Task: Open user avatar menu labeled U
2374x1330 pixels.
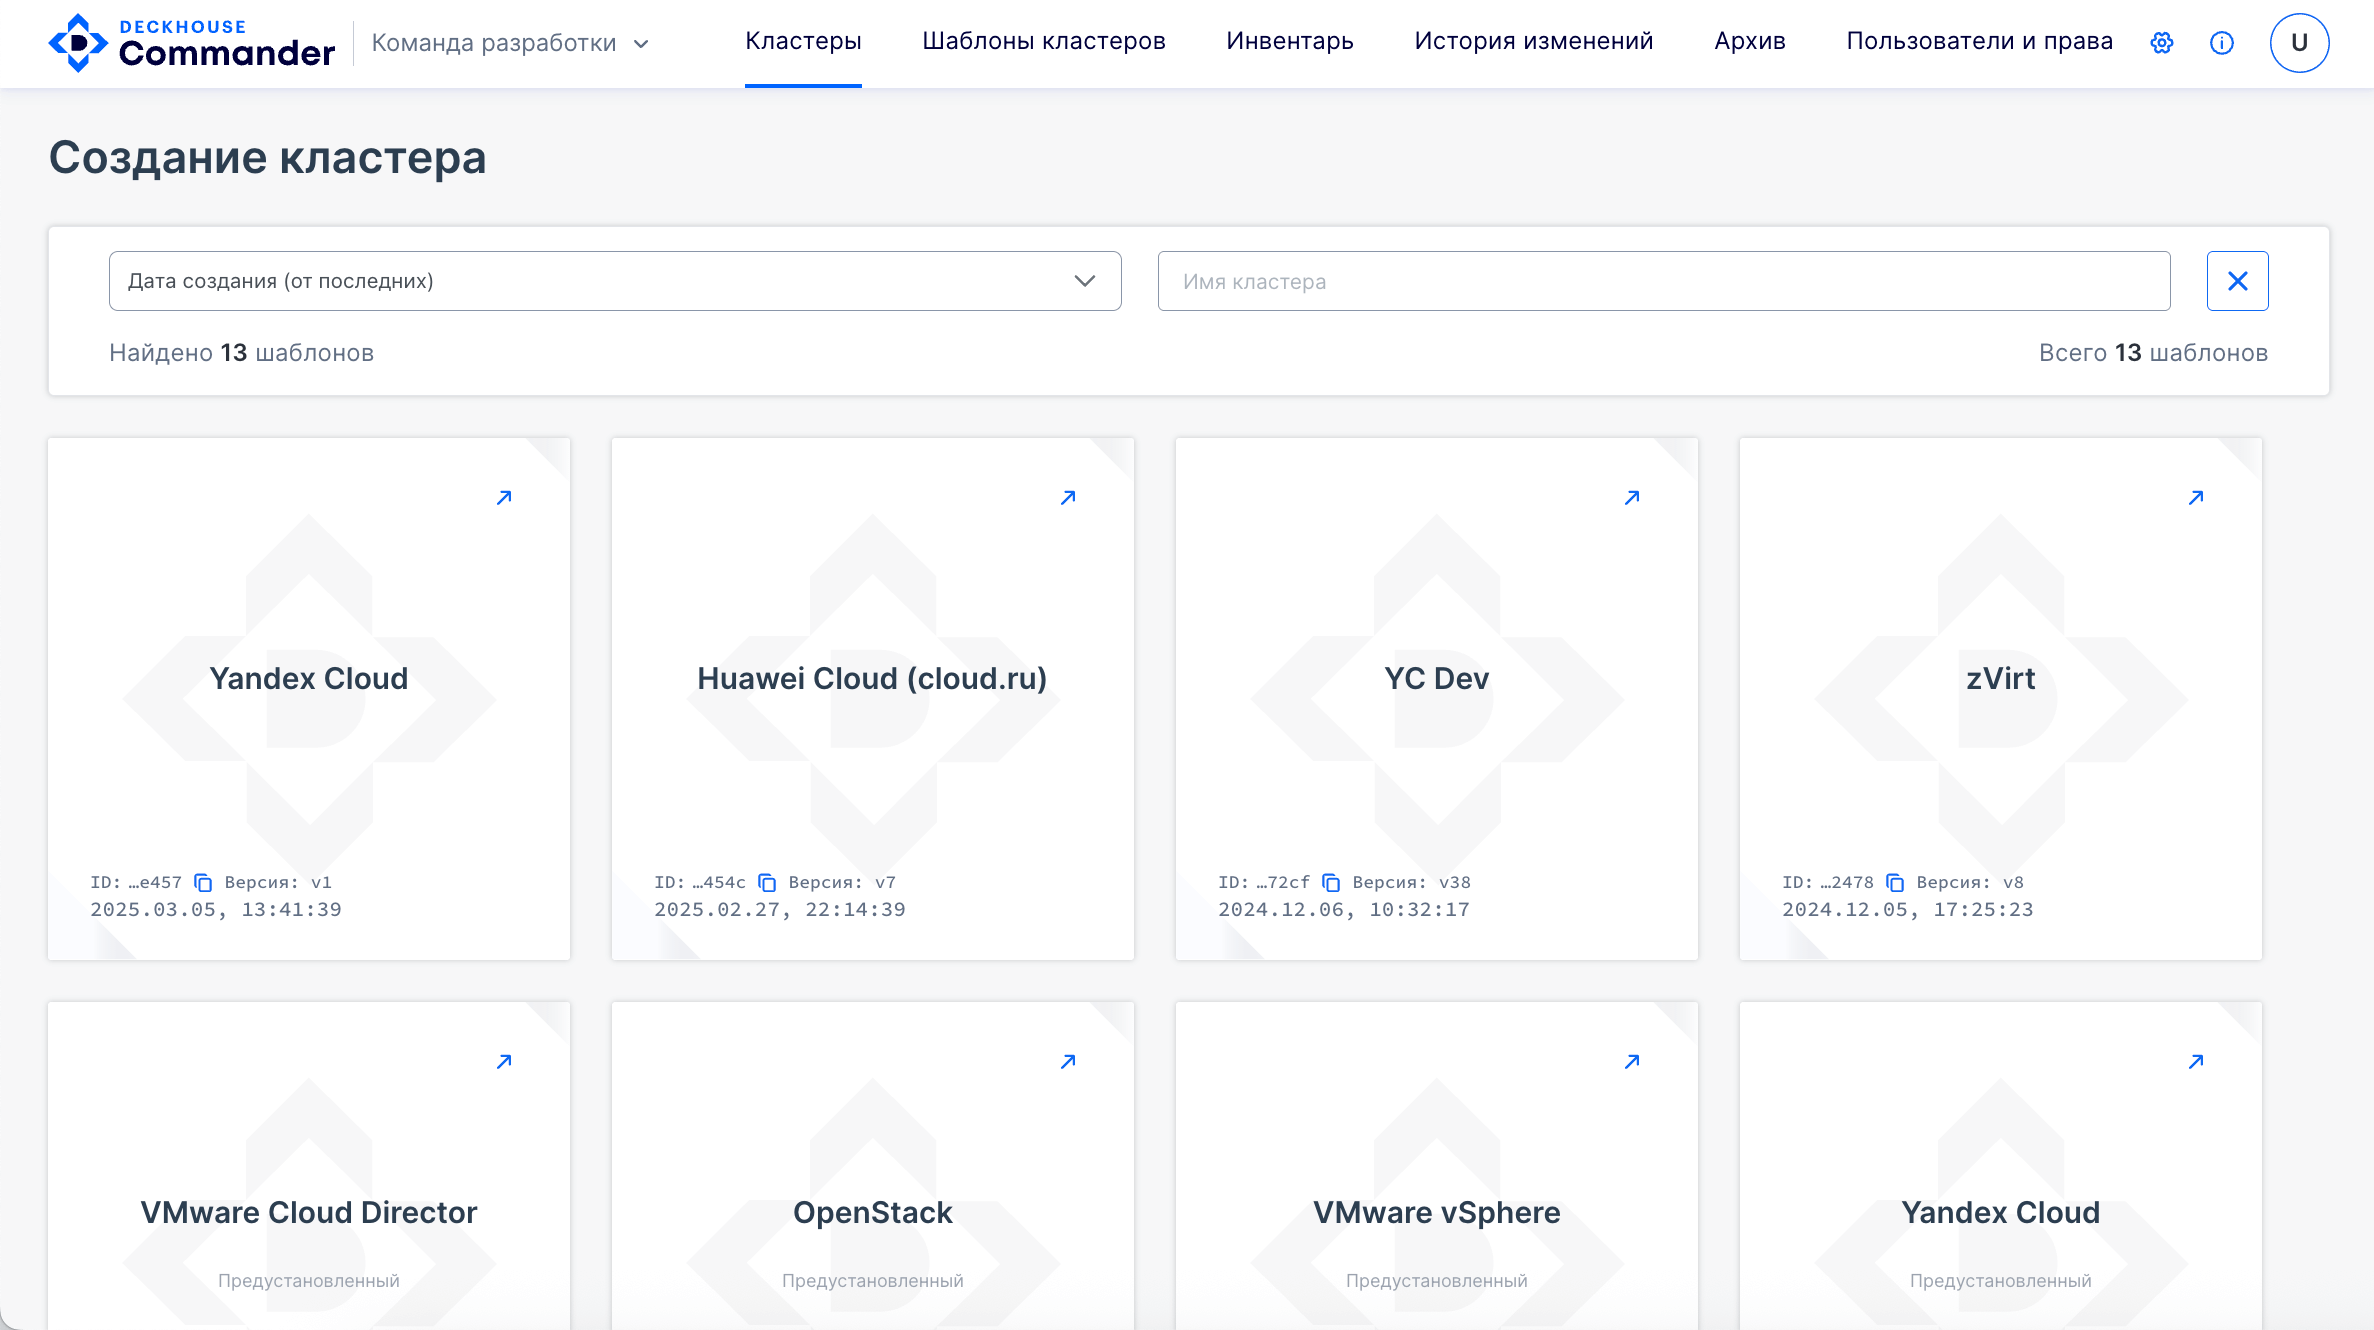Action: (2299, 43)
